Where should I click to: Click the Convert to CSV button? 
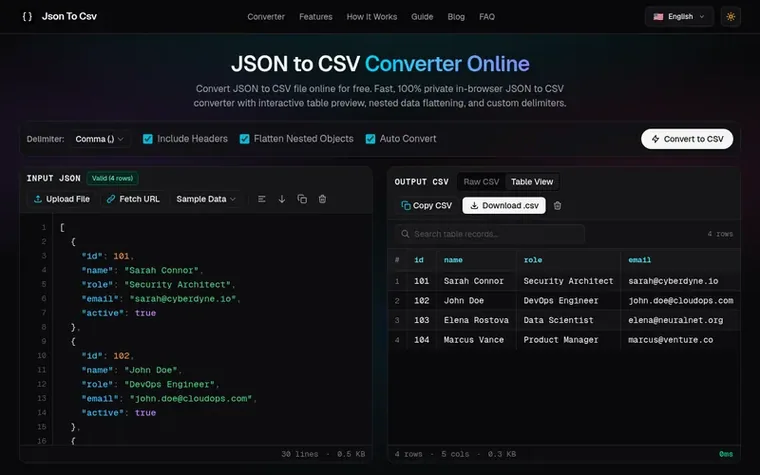click(x=687, y=139)
